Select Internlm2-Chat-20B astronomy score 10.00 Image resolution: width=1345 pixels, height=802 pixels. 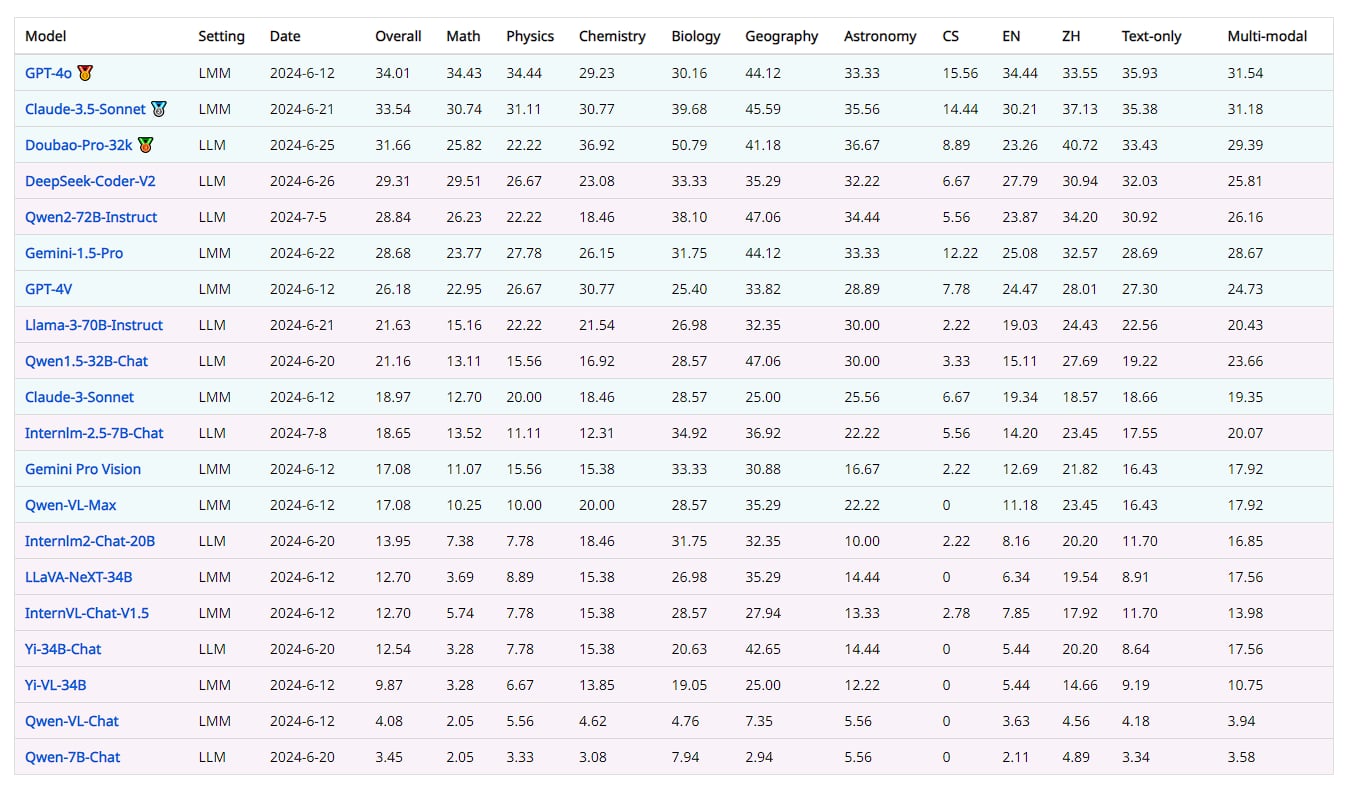[x=862, y=541]
